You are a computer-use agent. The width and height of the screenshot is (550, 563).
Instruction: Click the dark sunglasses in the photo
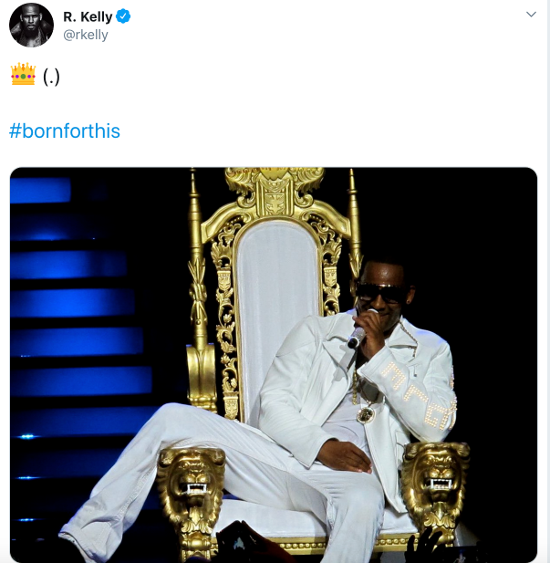[382, 293]
